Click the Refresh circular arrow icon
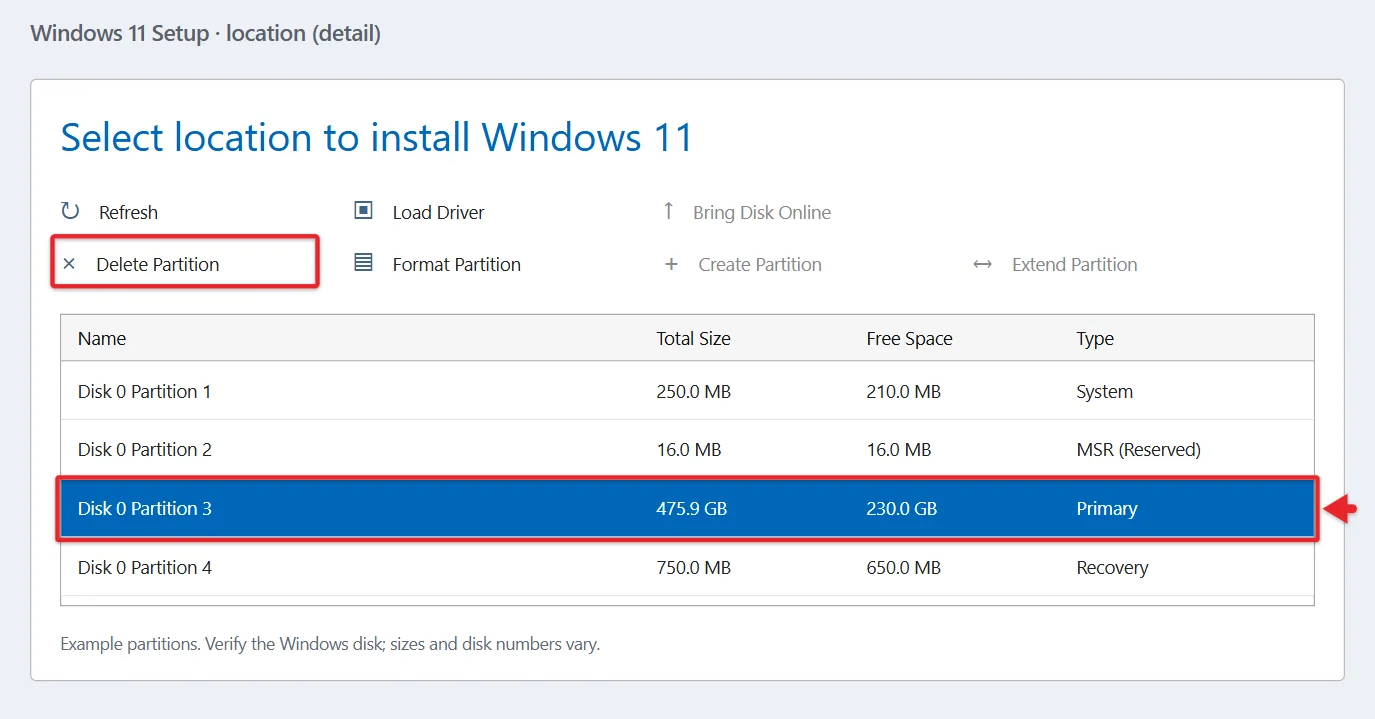 click(x=70, y=211)
